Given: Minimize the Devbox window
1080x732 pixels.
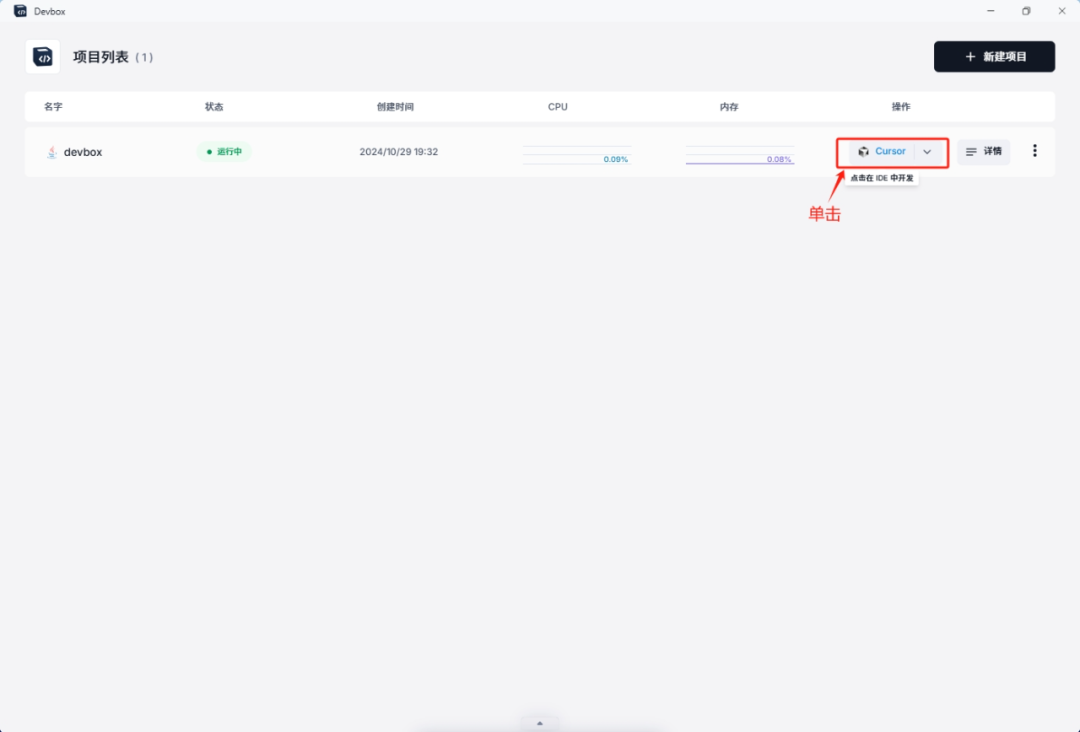Looking at the screenshot, I should click(x=990, y=11).
